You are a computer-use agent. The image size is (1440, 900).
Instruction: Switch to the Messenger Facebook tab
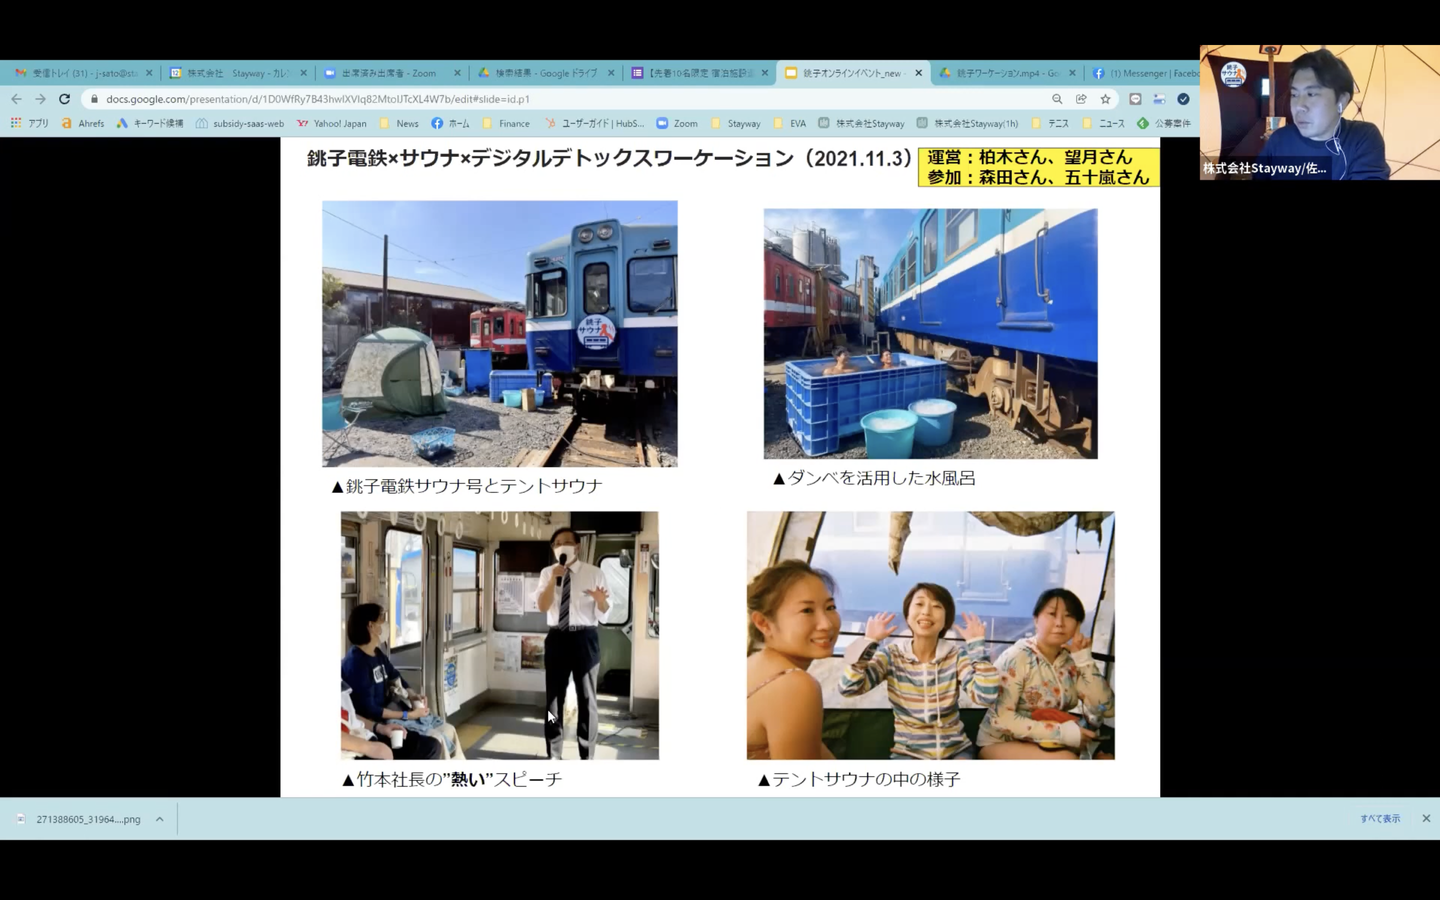point(1145,73)
